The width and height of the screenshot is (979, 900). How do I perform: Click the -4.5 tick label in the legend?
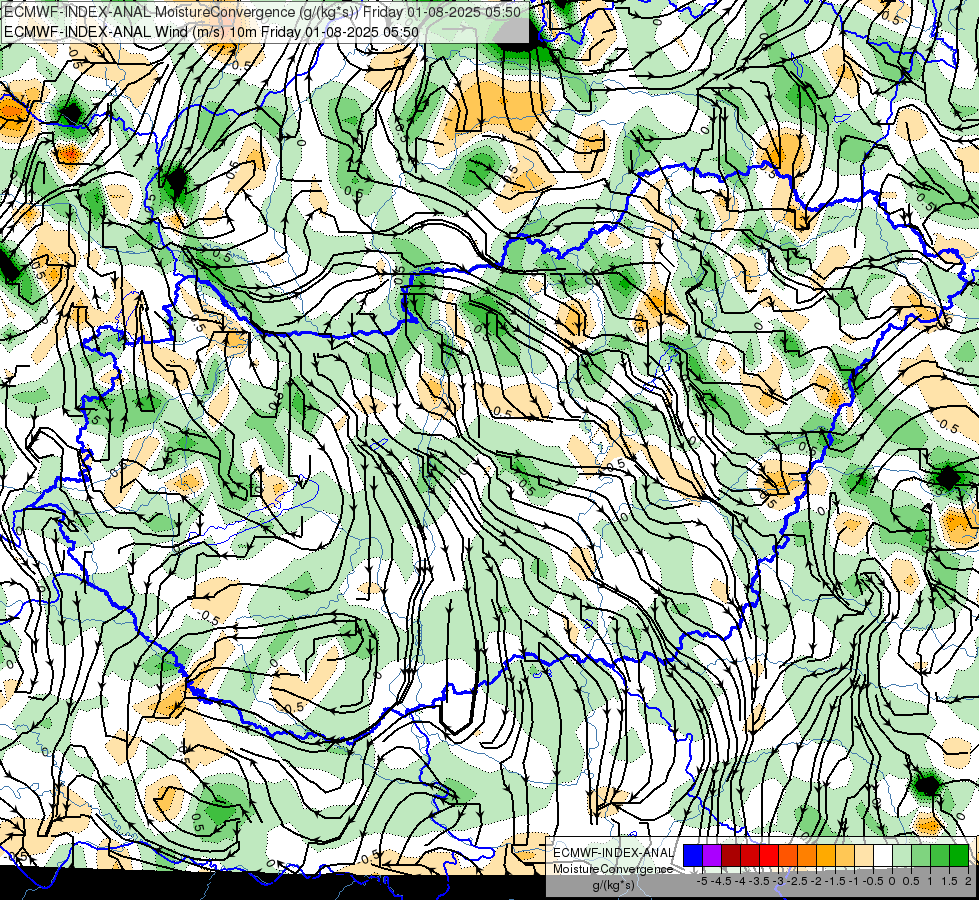[x=721, y=881]
